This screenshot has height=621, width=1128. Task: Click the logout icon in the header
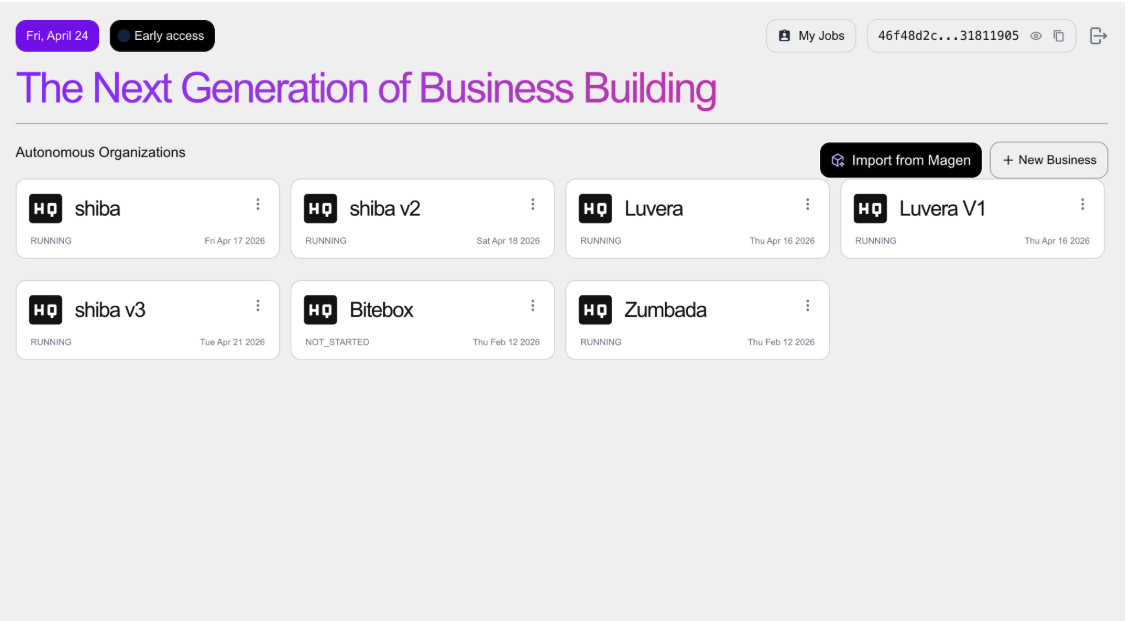pyautogui.click(x=1098, y=36)
